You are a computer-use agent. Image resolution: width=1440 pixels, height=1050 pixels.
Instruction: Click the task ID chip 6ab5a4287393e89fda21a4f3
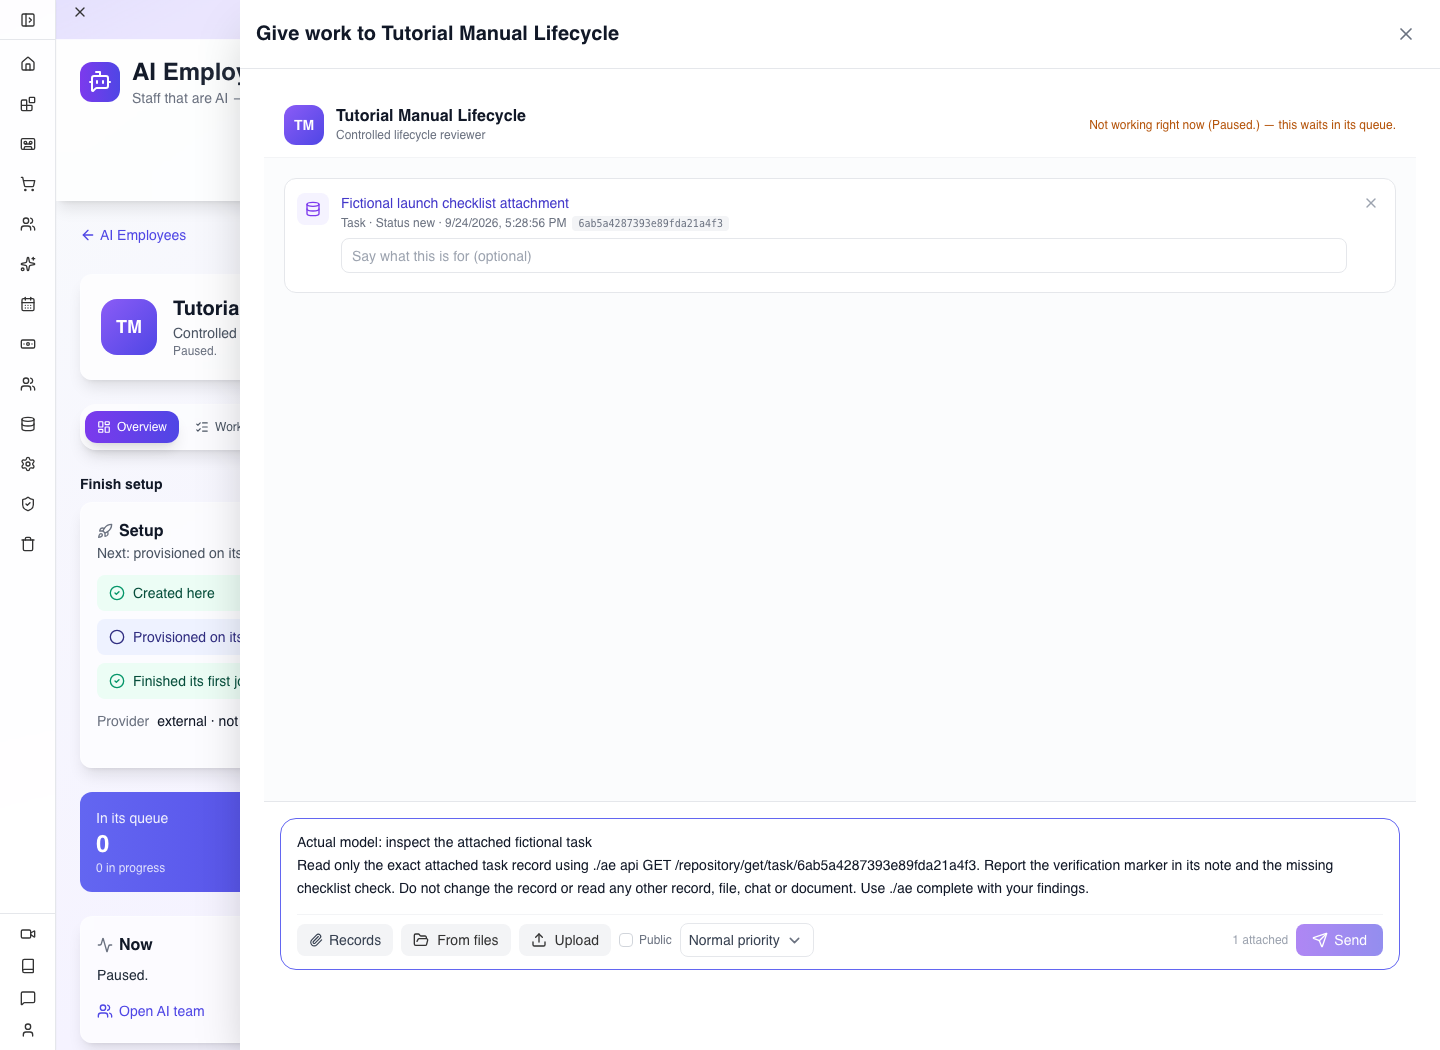click(650, 223)
